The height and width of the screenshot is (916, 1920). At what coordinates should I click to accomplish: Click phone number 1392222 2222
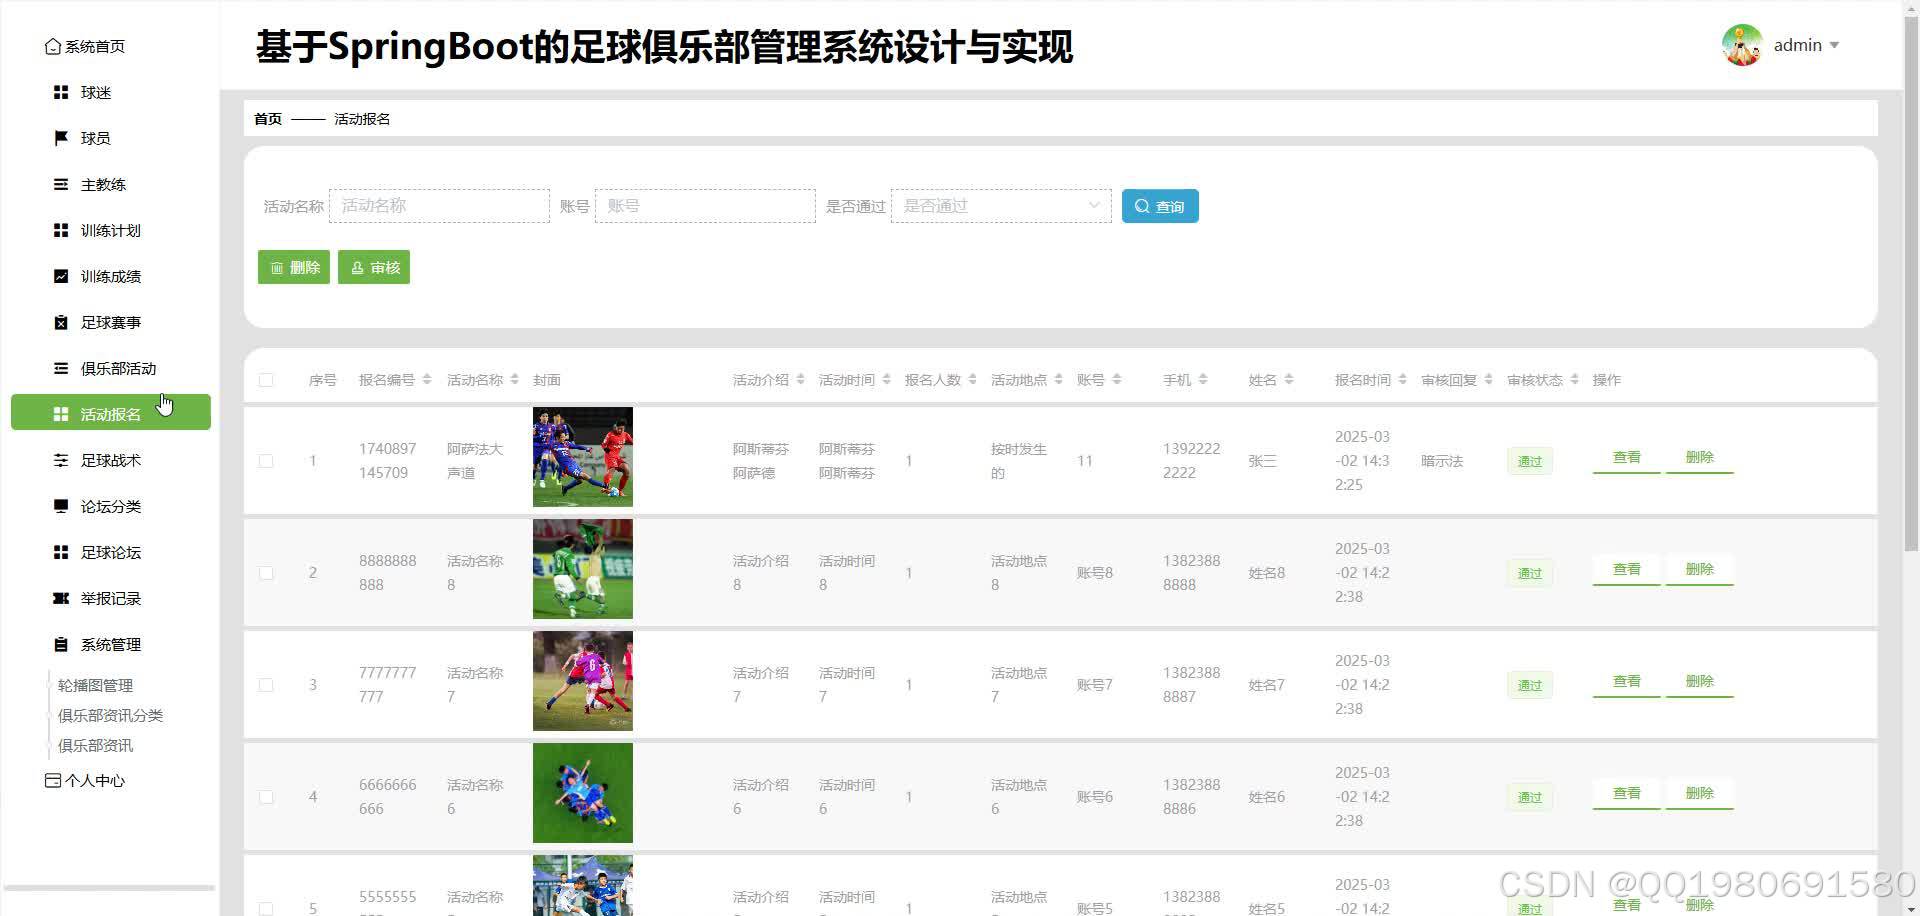click(x=1191, y=461)
